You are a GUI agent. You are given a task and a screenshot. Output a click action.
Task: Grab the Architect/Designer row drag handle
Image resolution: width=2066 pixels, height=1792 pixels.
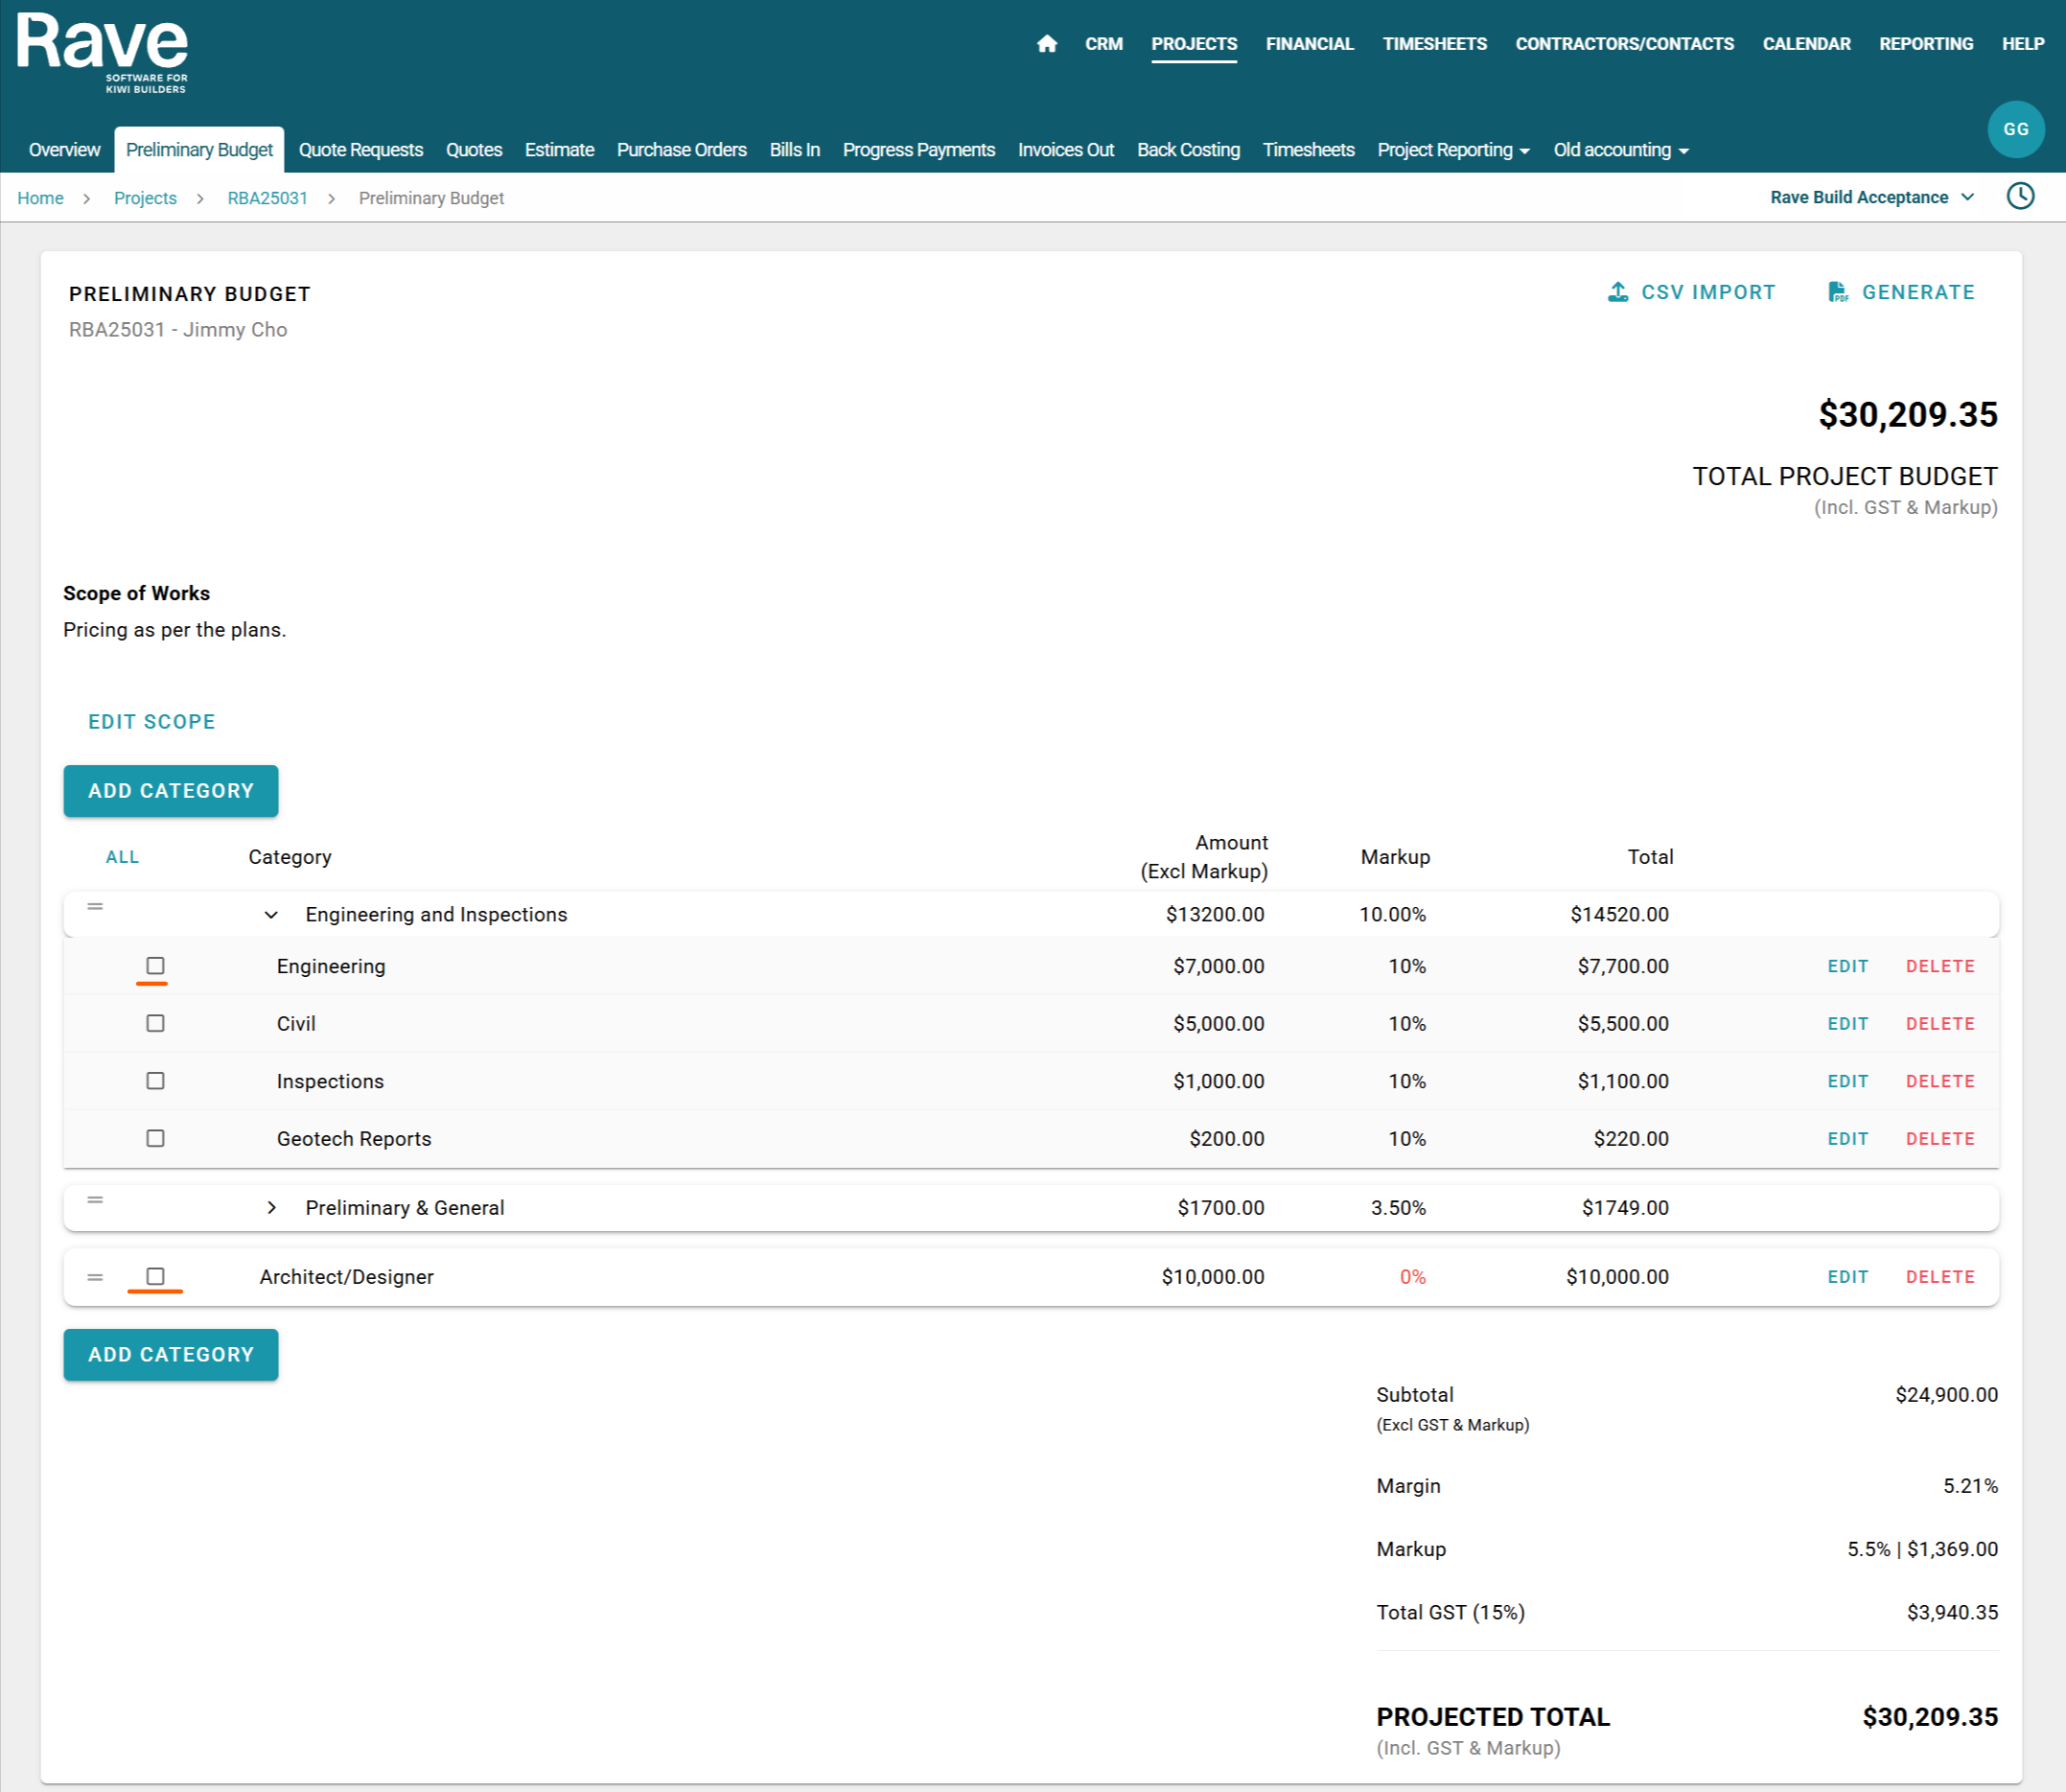point(95,1277)
